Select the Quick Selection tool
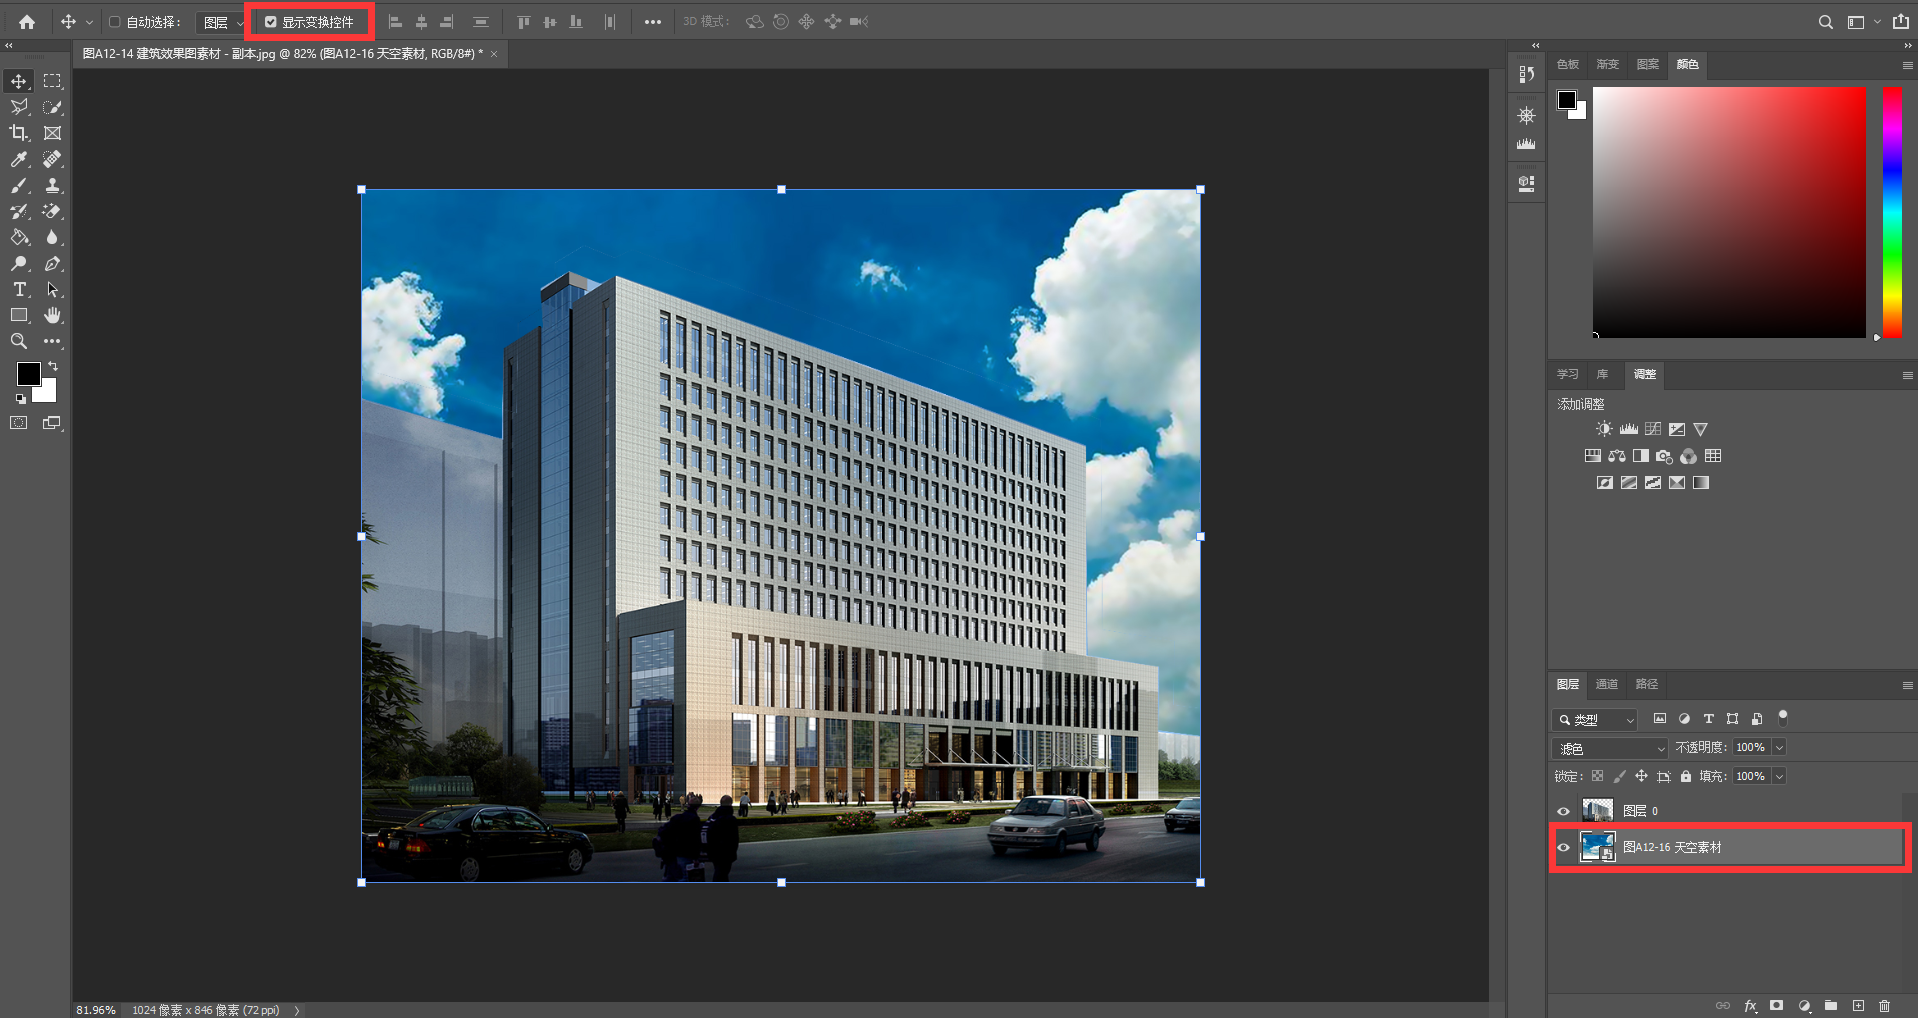Screen dimensions: 1918x1018 click(x=52, y=107)
